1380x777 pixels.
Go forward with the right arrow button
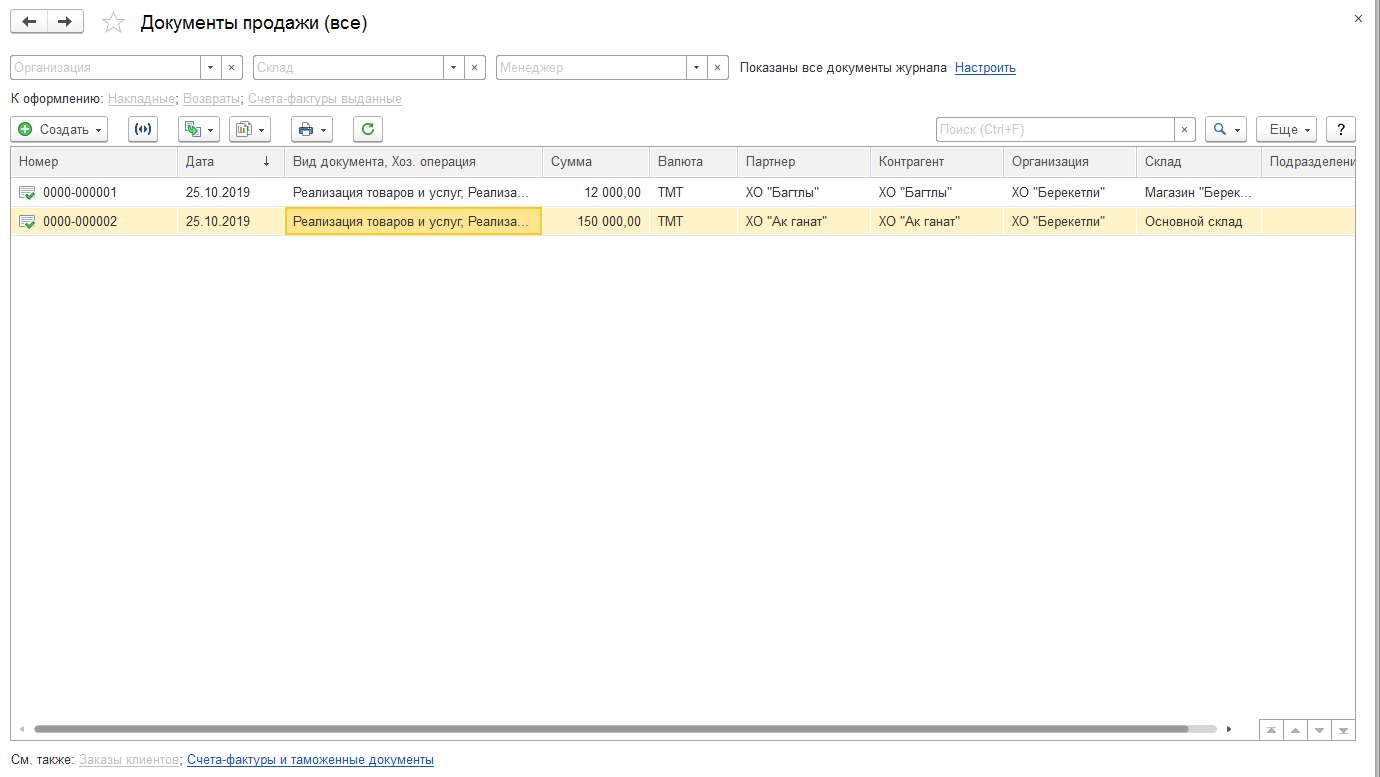click(x=65, y=21)
